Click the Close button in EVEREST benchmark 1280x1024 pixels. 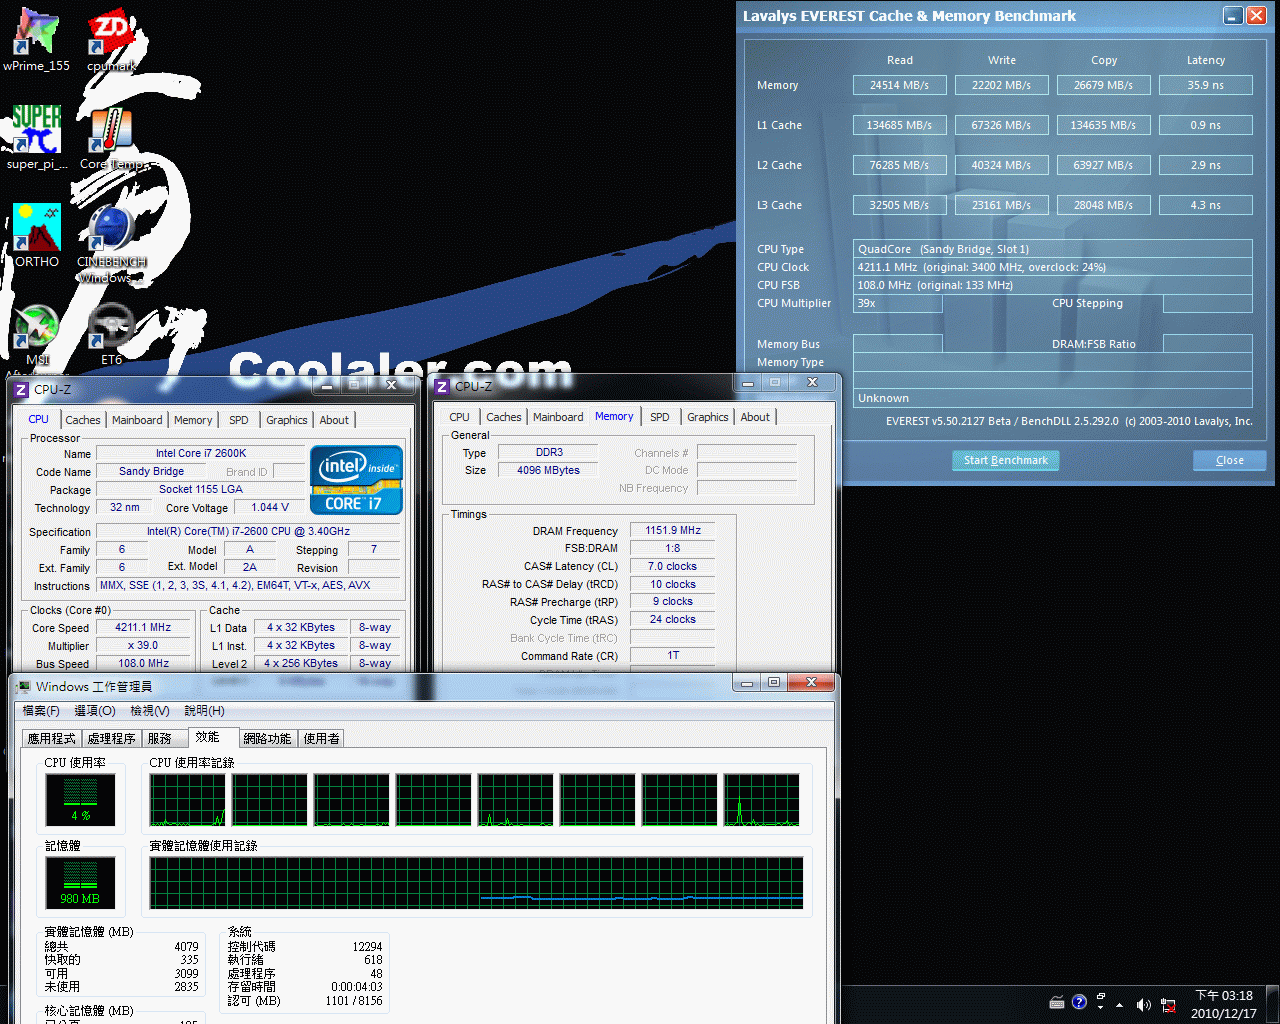tap(1230, 460)
